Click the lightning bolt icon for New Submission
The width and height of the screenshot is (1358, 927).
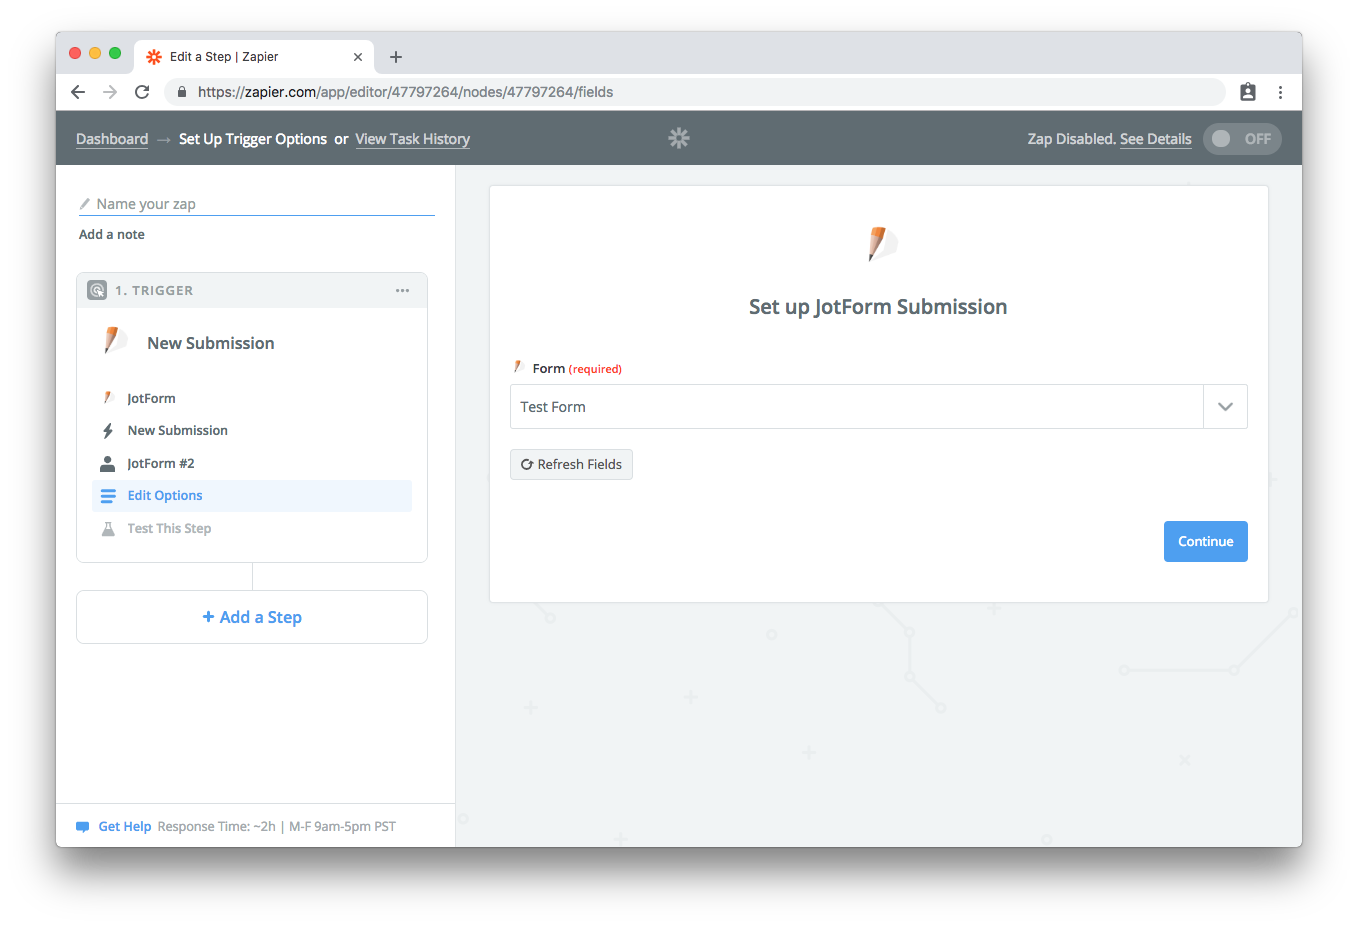click(x=108, y=431)
